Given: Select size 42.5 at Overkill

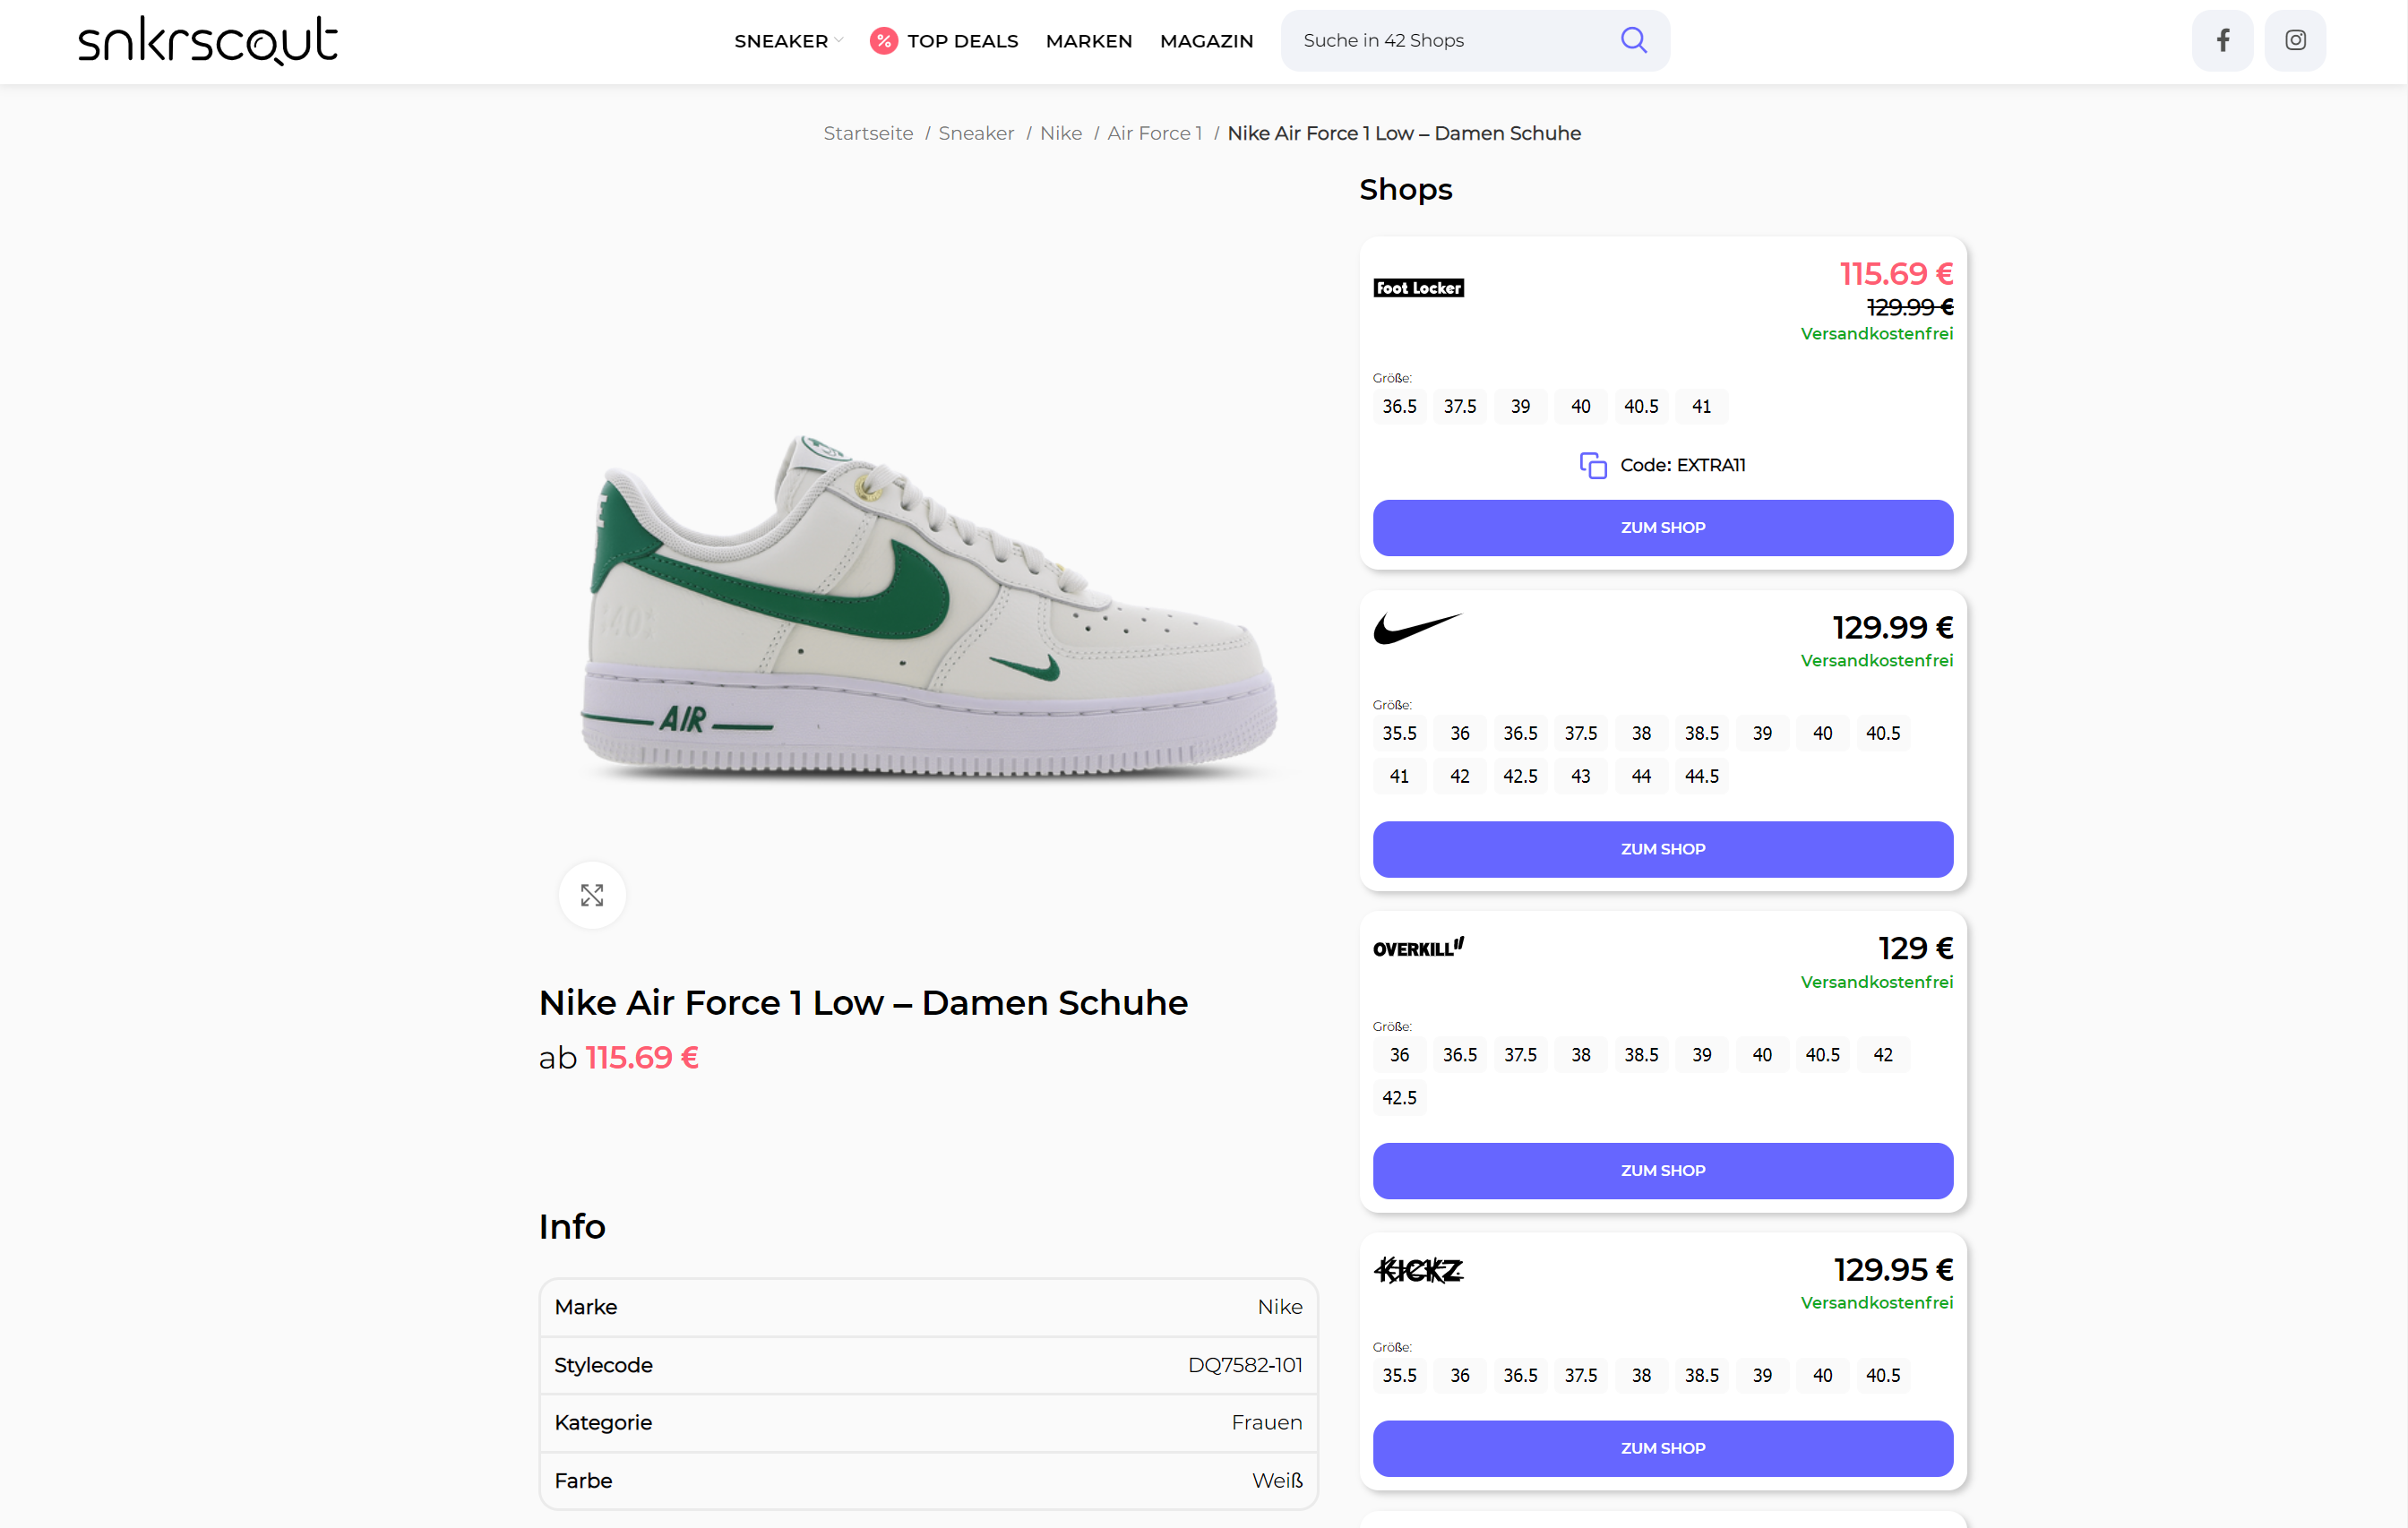Looking at the screenshot, I should 1399,1098.
